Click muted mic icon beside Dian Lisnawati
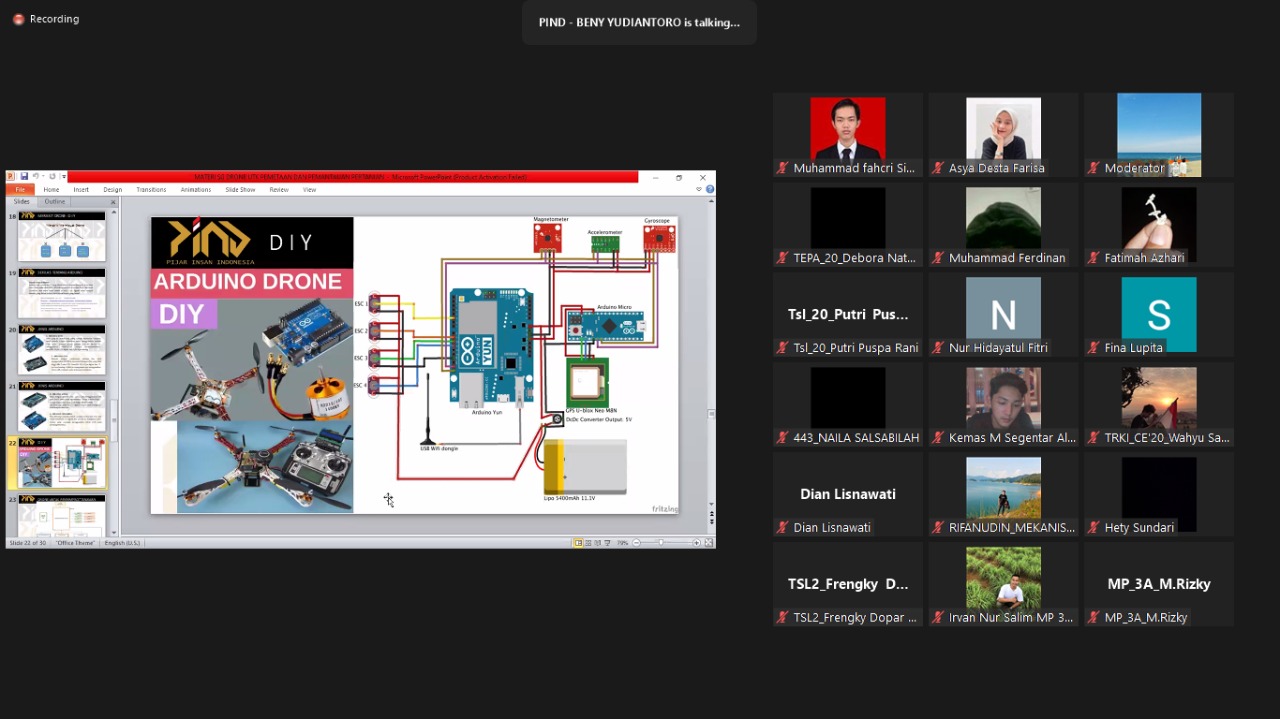The height and width of the screenshot is (719, 1280). [x=783, y=528]
